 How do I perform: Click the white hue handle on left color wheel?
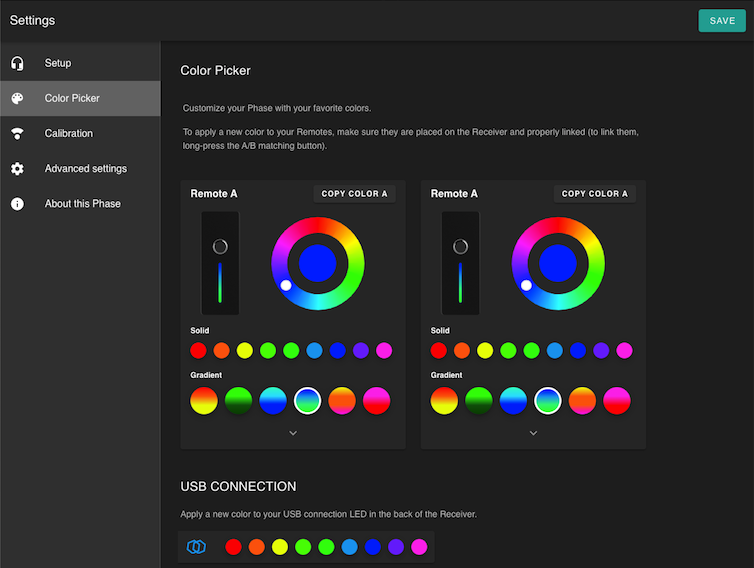click(x=286, y=286)
